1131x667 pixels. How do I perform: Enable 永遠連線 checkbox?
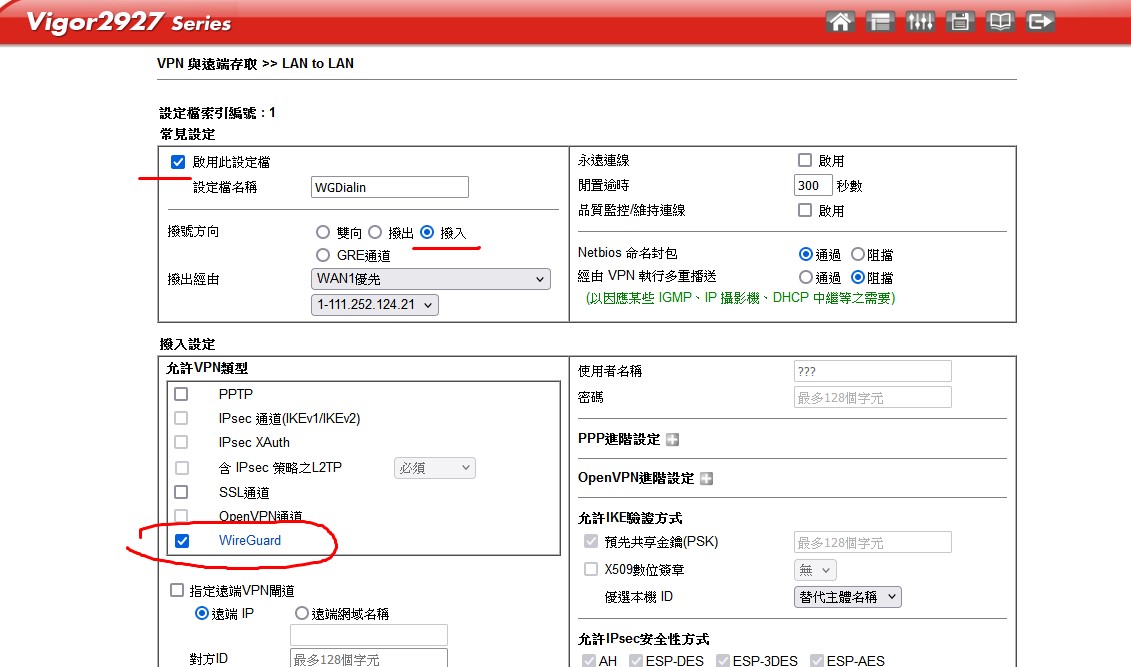click(x=805, y=161)
